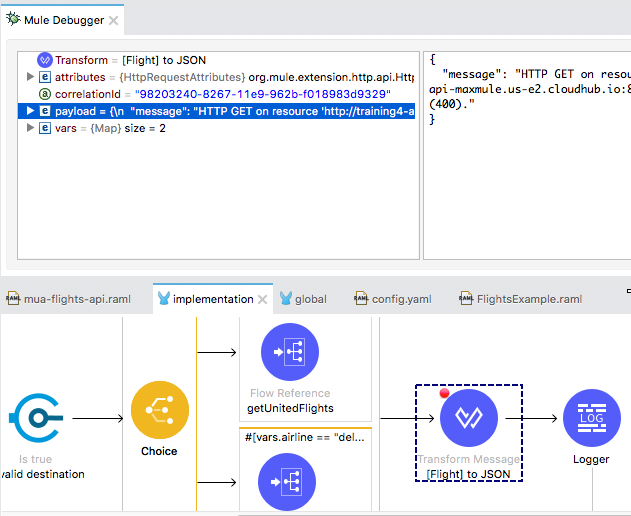Image resolution: width=631 pixels, height=516 pixels.
Task: Click the Logger label
Action: pyautogui.click(x=591, y=459)
